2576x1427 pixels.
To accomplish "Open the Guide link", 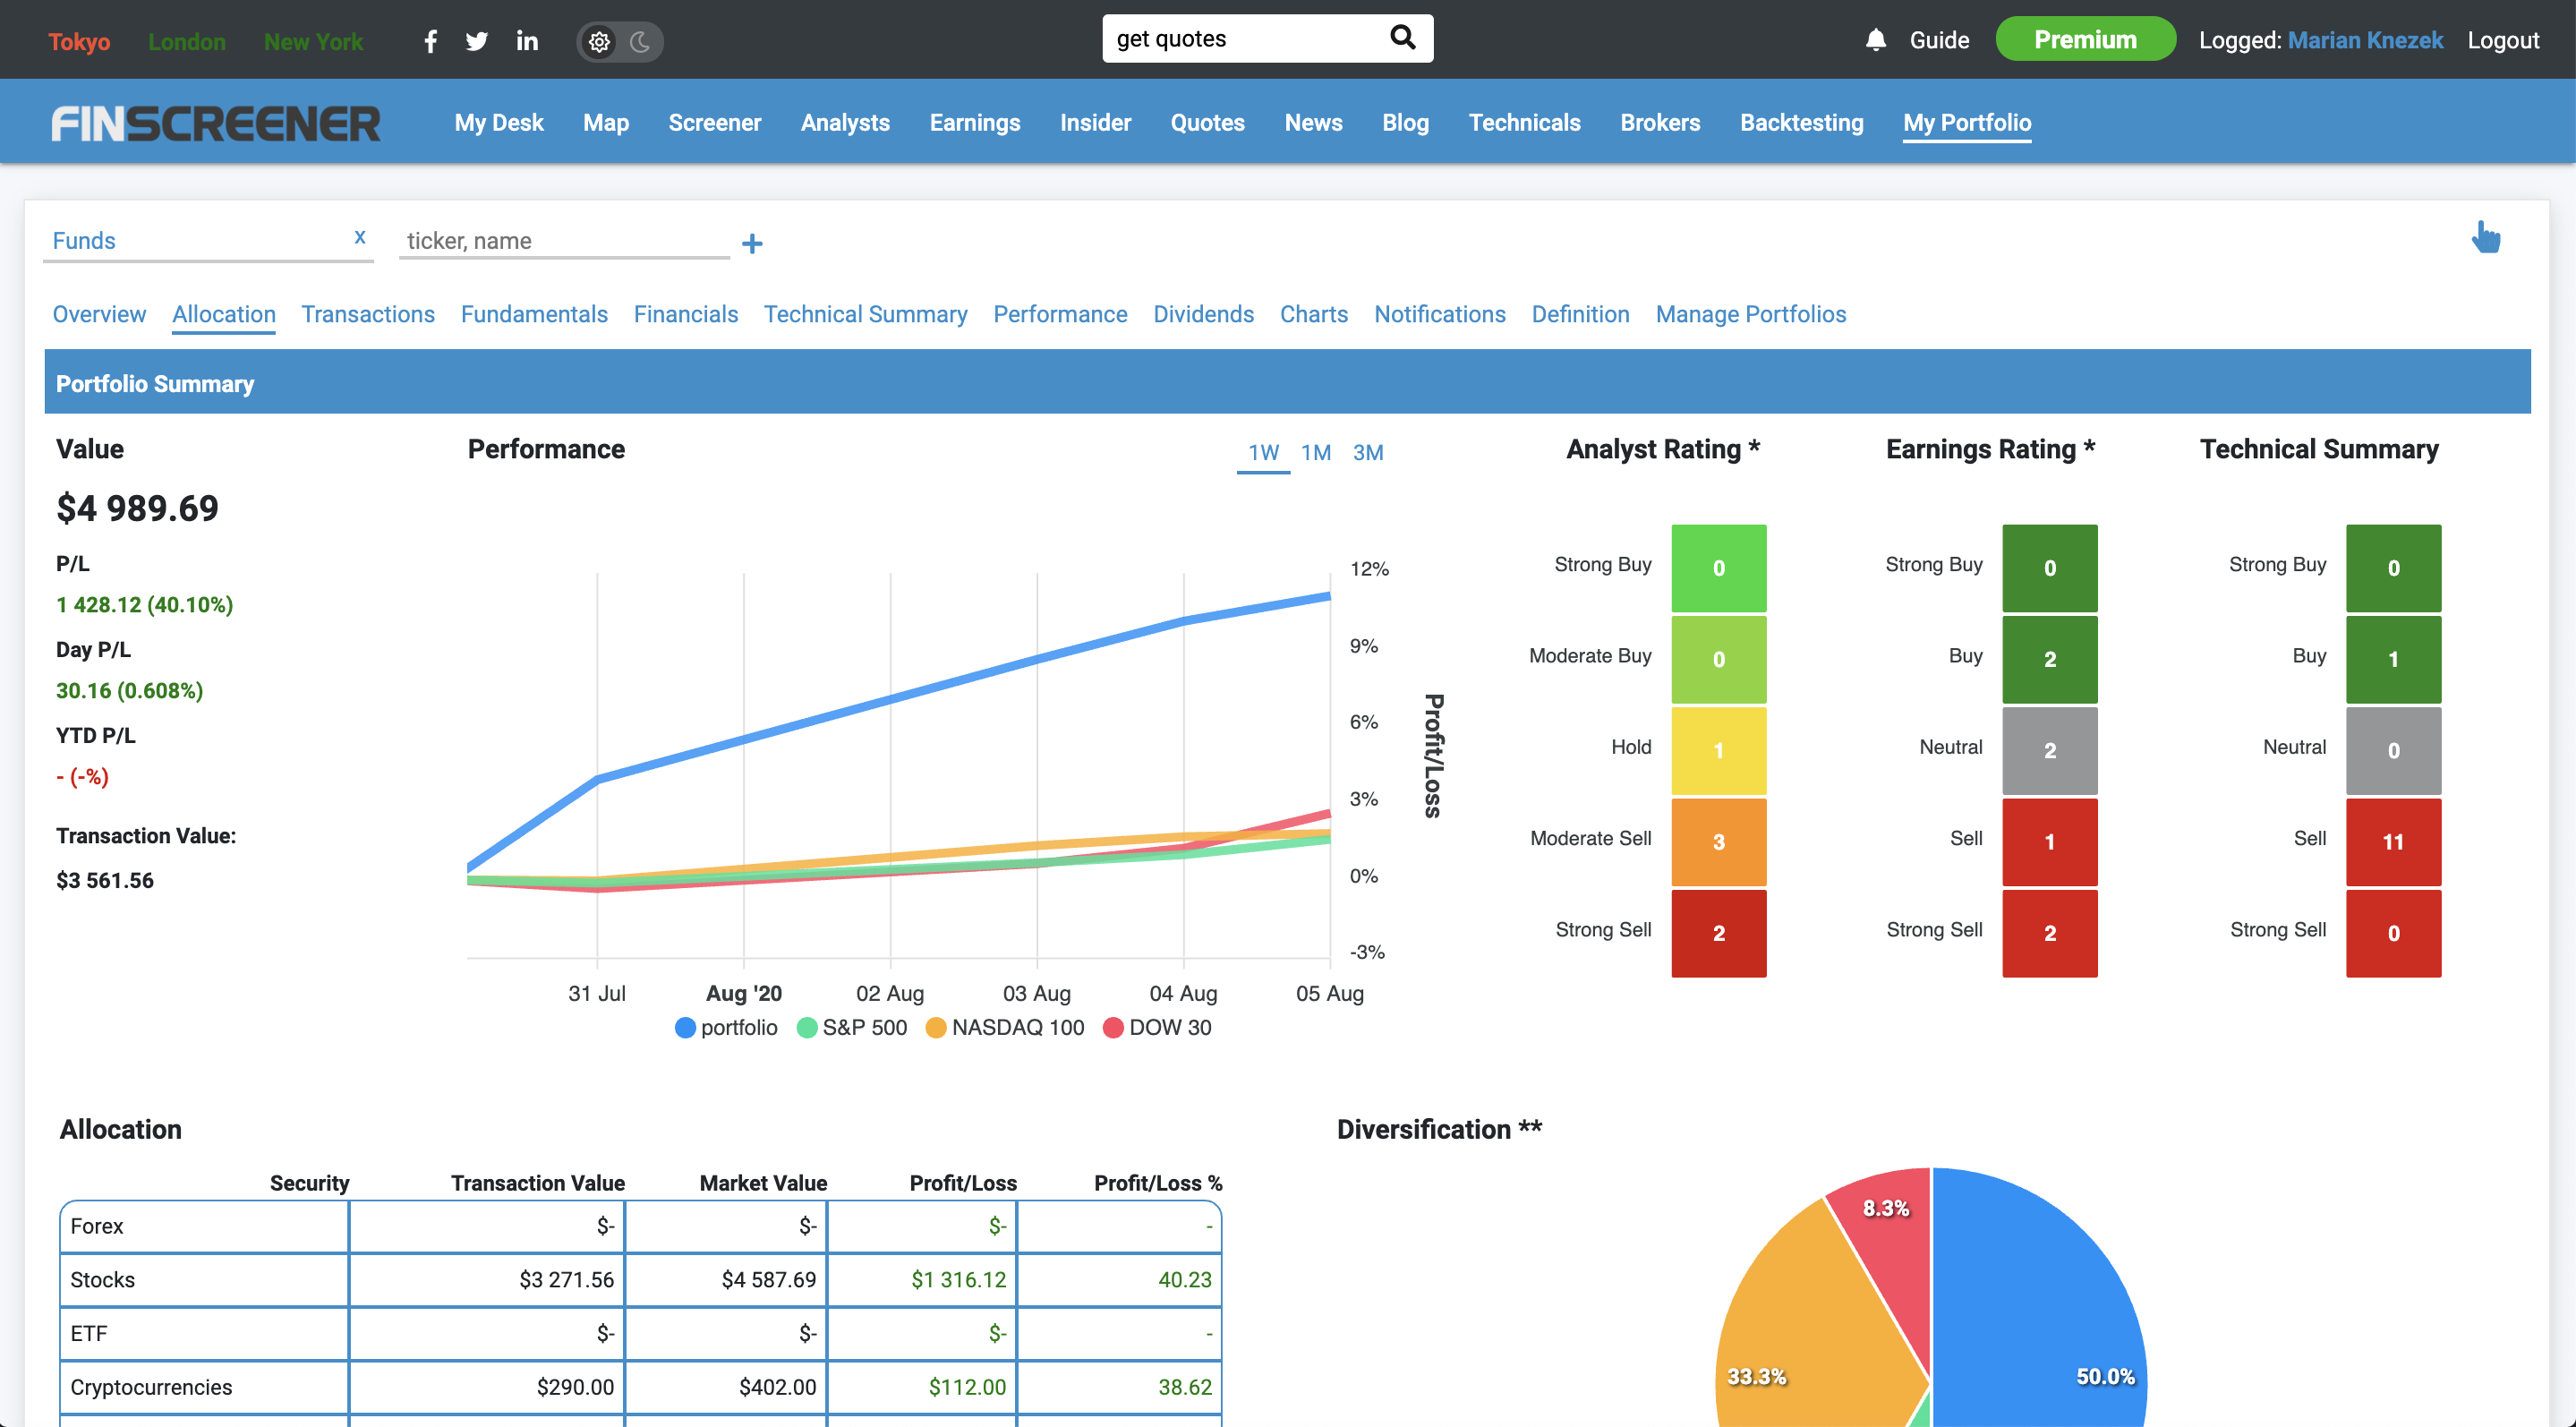I will [1939, 40].
